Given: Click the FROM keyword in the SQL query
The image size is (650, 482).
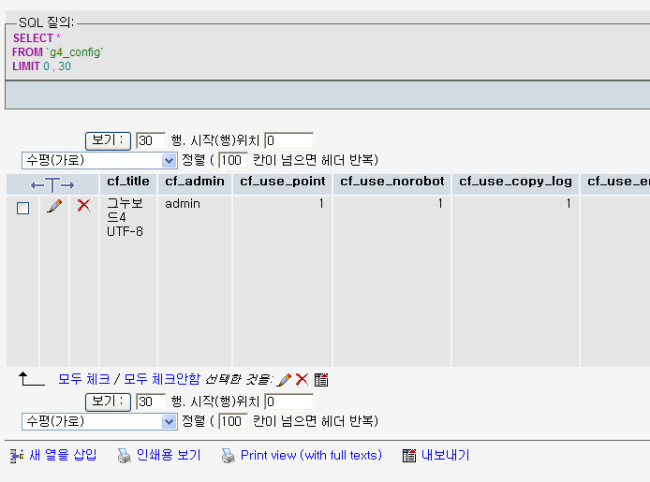Looking at the screenshot, I should point(27,52).
